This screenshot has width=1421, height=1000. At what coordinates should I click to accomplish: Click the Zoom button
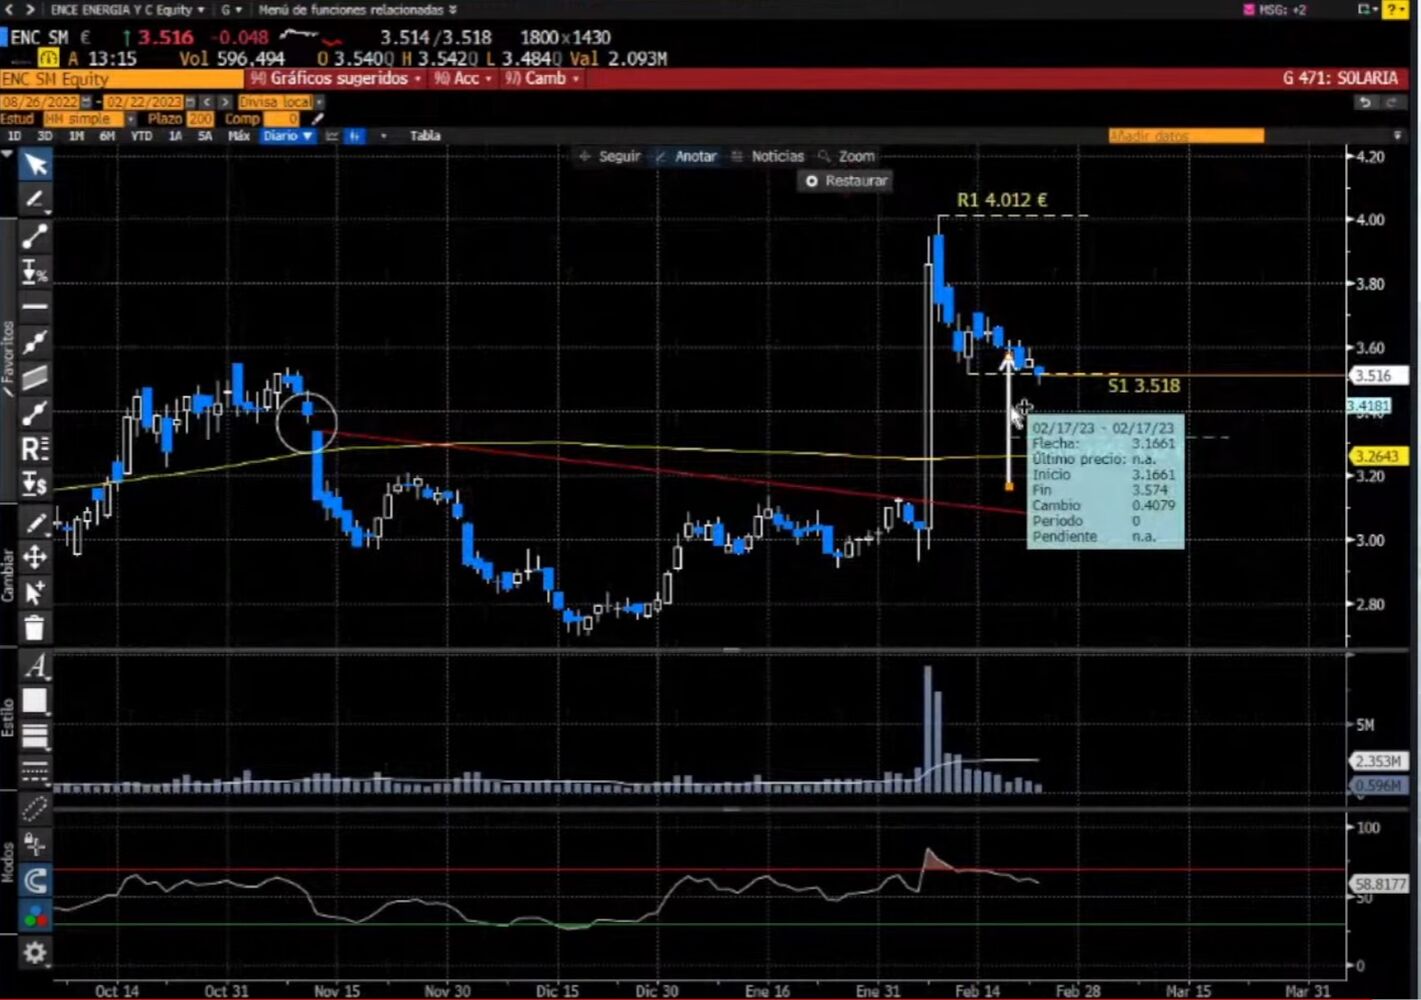(847, 156)
